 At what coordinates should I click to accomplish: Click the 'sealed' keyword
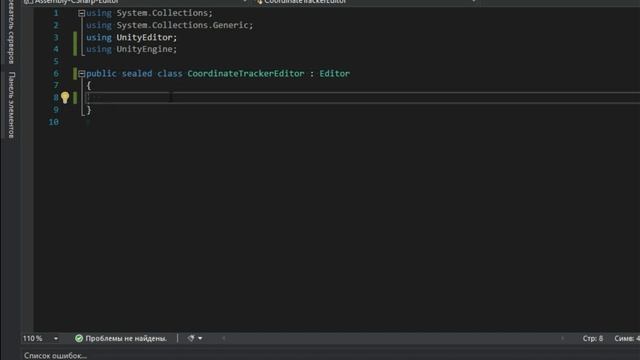[137, 73]
